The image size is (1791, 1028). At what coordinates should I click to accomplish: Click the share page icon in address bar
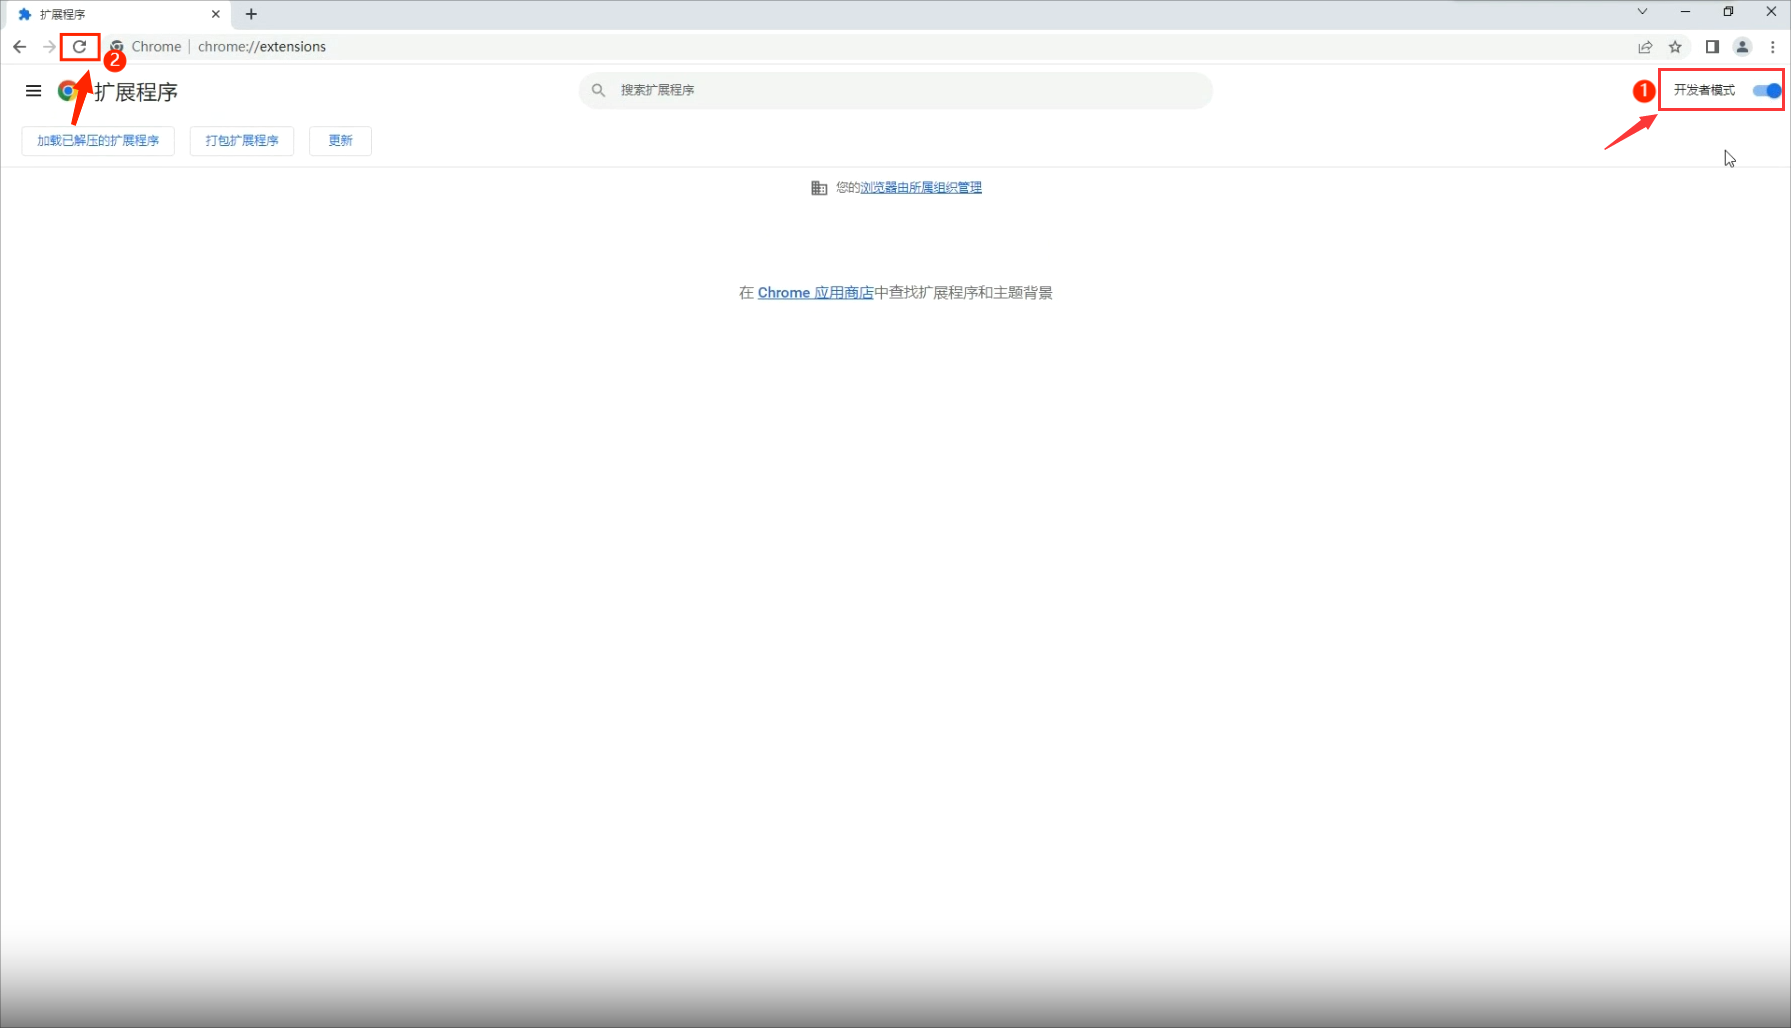[1645, 47]
